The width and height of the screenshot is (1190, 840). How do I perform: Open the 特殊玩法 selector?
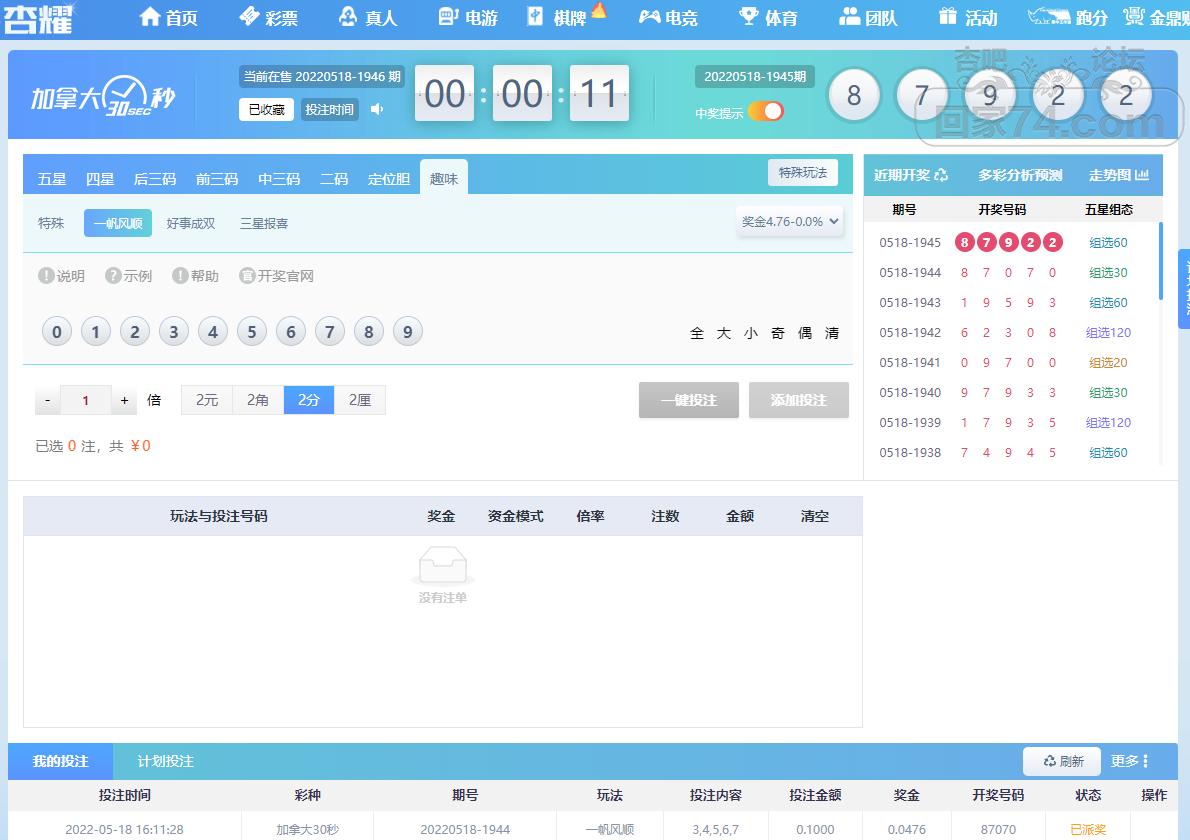pyautogui.click(x=803, y=173)
